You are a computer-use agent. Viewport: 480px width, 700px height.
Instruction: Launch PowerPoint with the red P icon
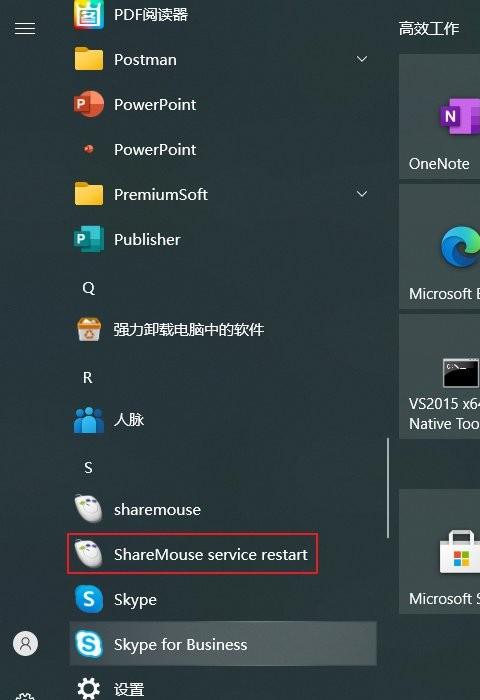click(89, 104)
